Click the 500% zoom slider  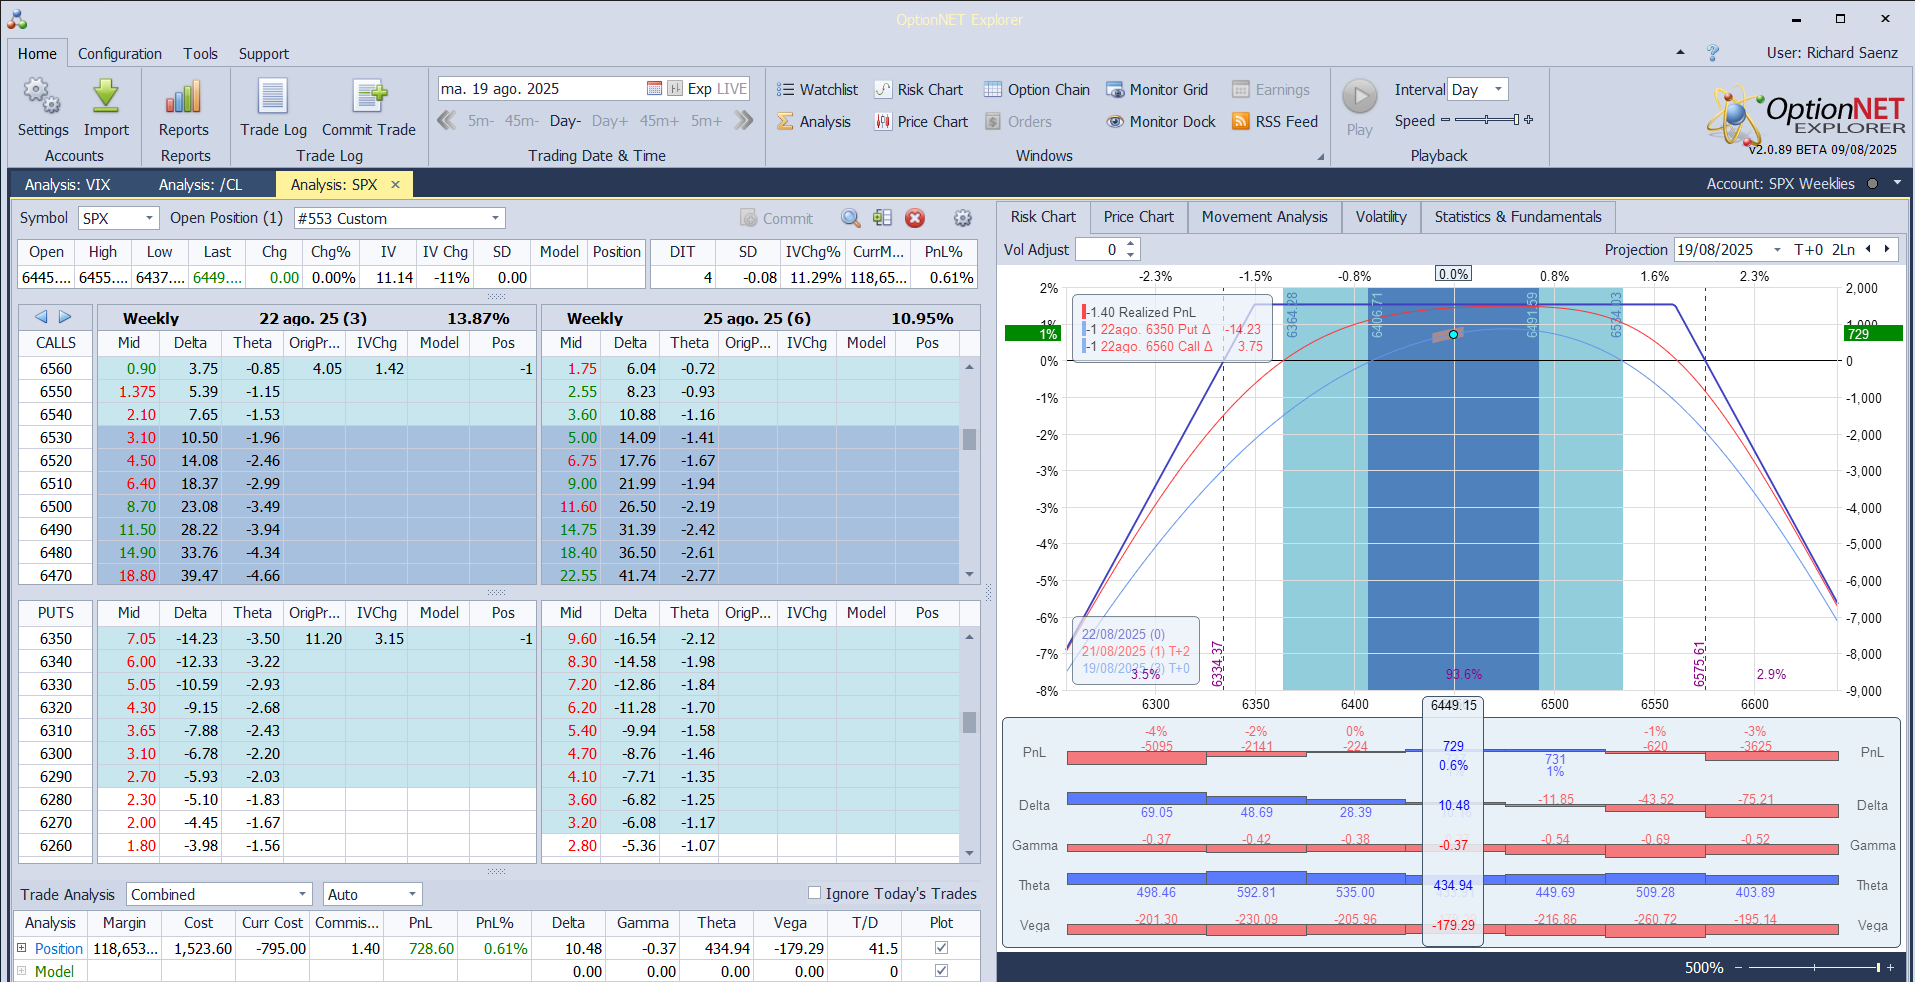click(x=1814, y=967)
